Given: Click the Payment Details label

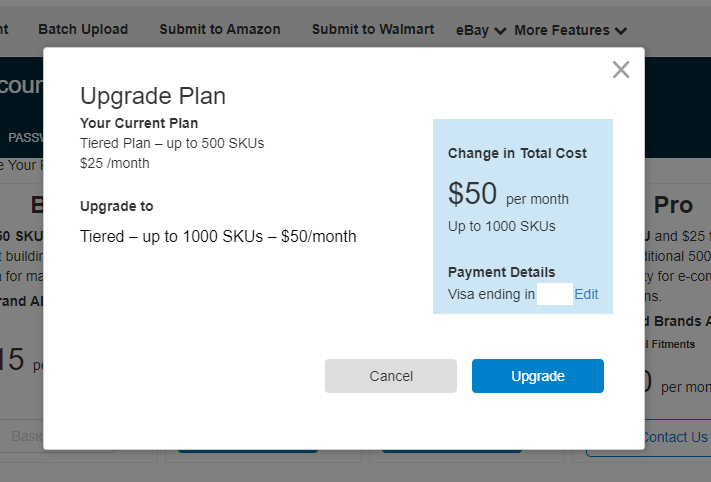Looking at the screenshot, I should click(x=501, y=272).
